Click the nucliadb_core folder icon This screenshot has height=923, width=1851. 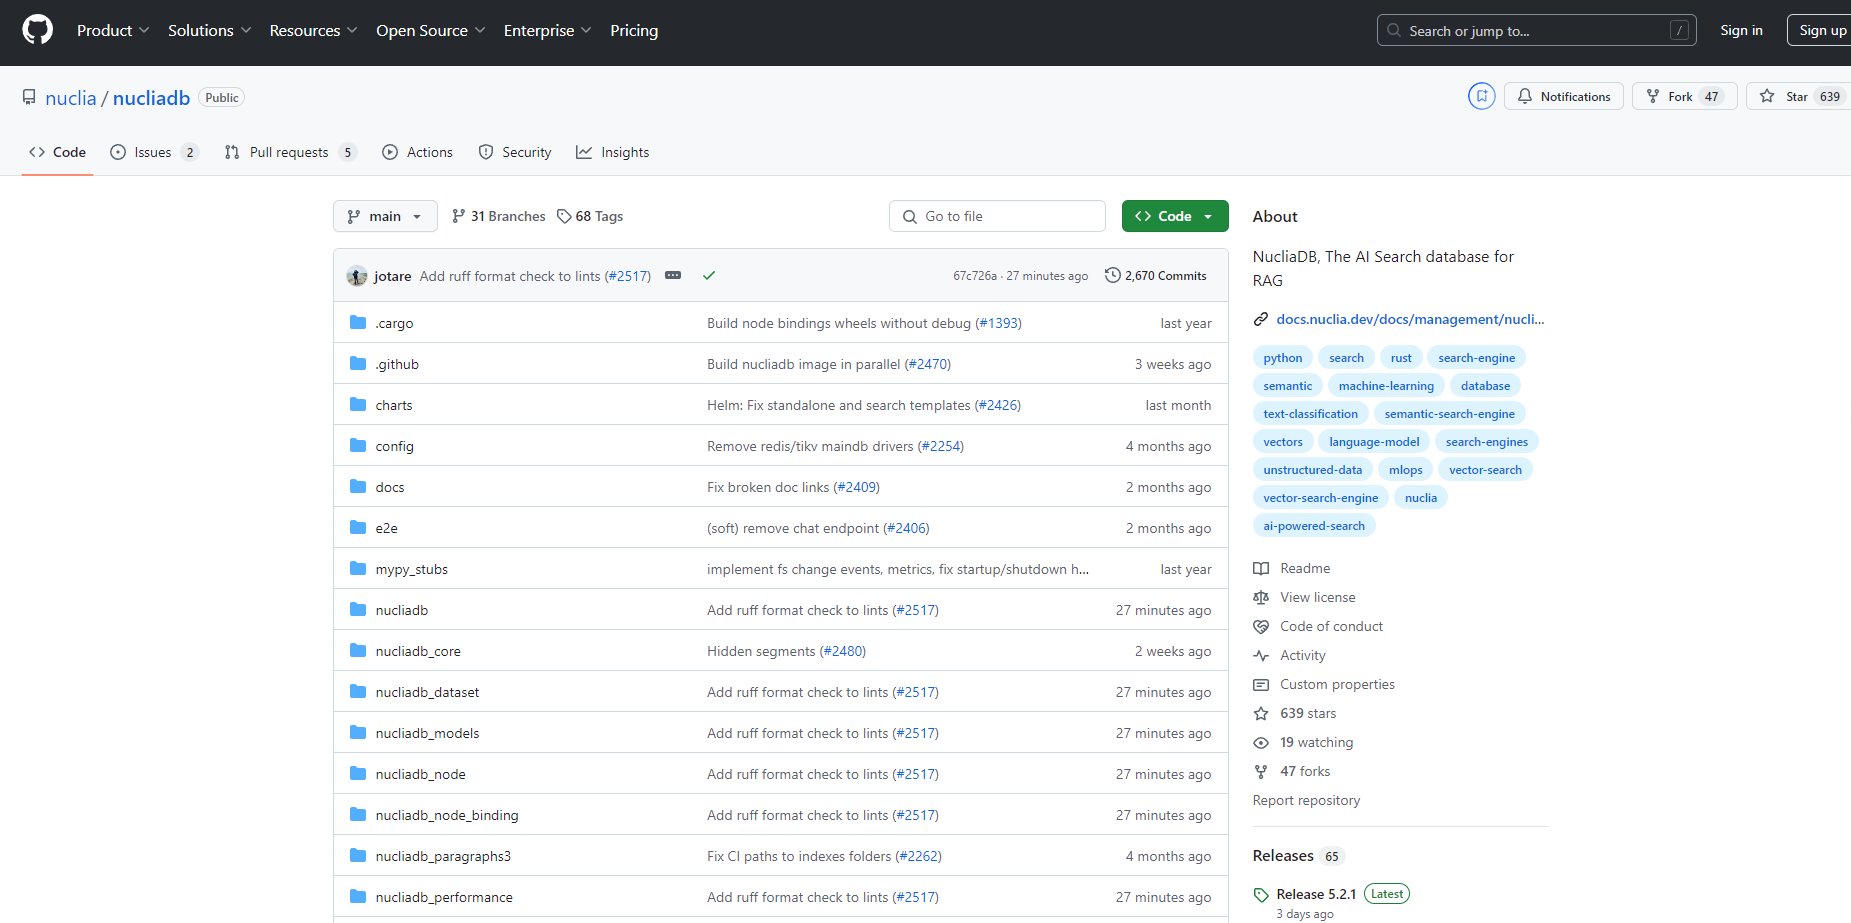pyautogui.click(x=358, y=650)
